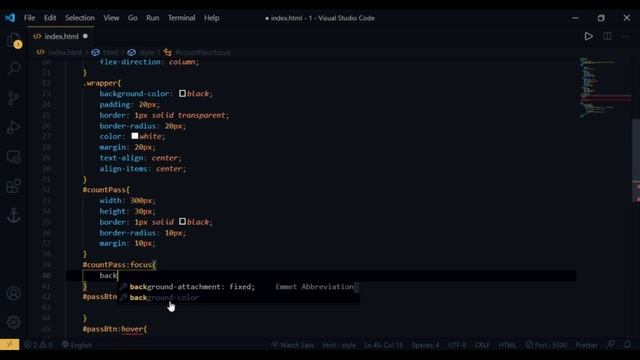Click the English status bar item

click(77, 345)
